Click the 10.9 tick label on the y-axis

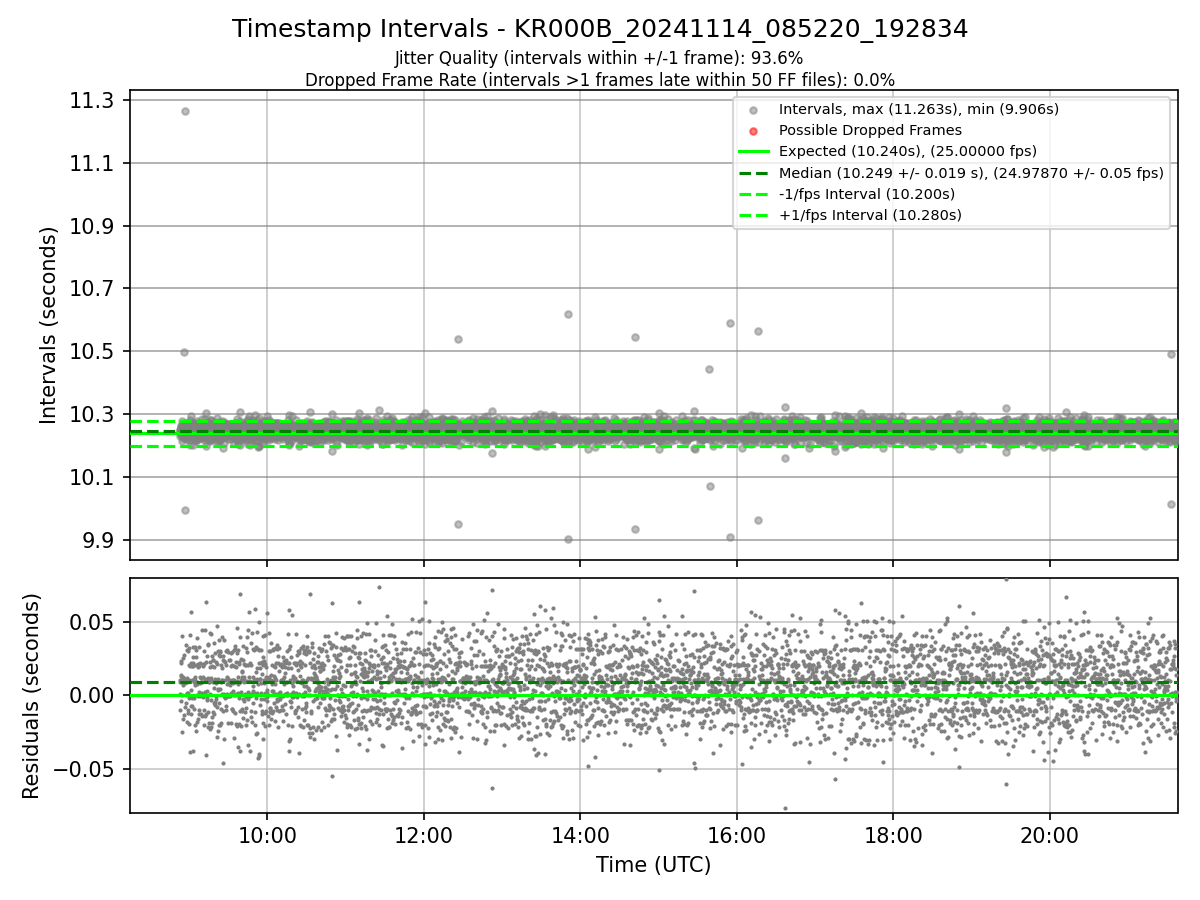point(92,226)
